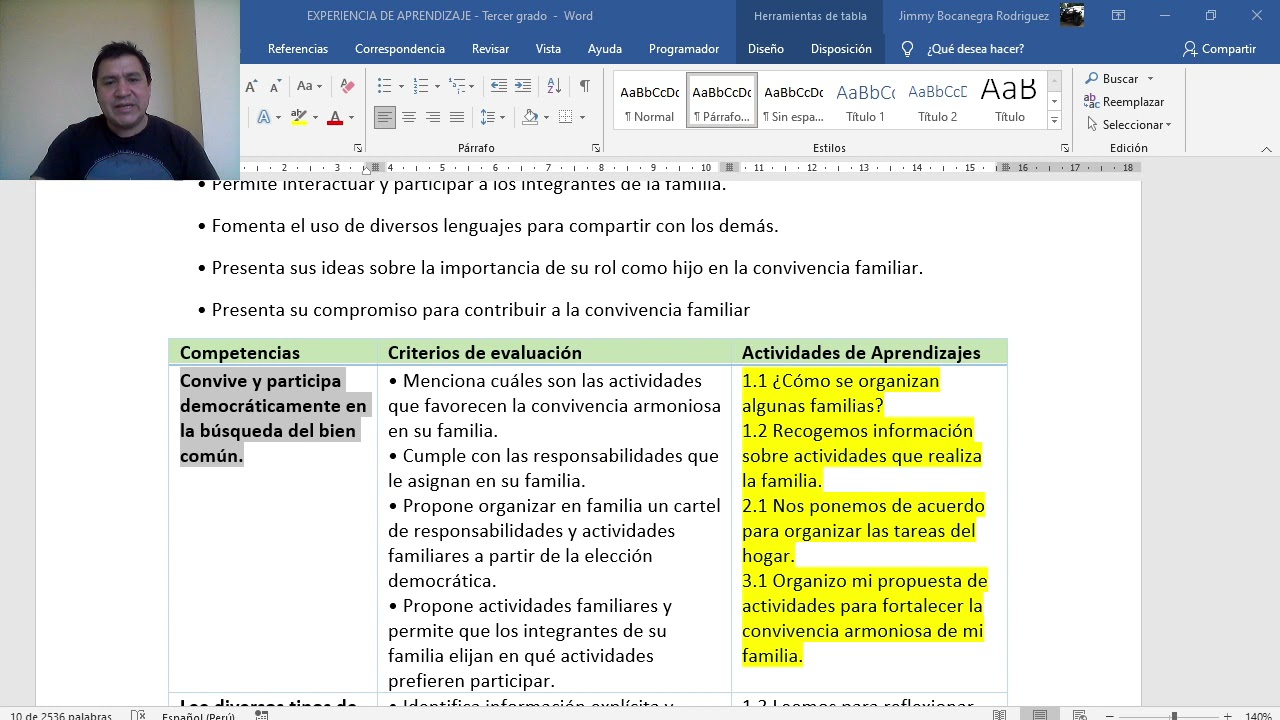
Task: Open the Estilos pane launcher
Action: (1065, 148)
